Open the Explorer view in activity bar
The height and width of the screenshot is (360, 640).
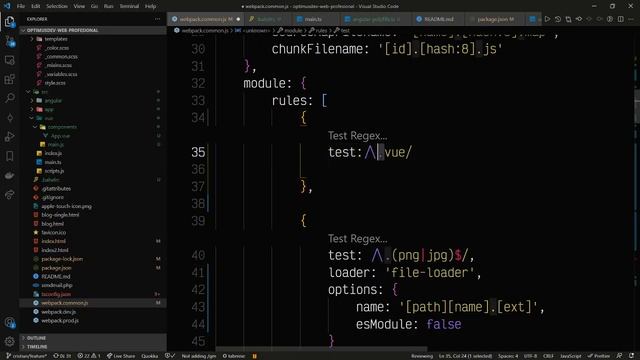(x=9, y=21)
